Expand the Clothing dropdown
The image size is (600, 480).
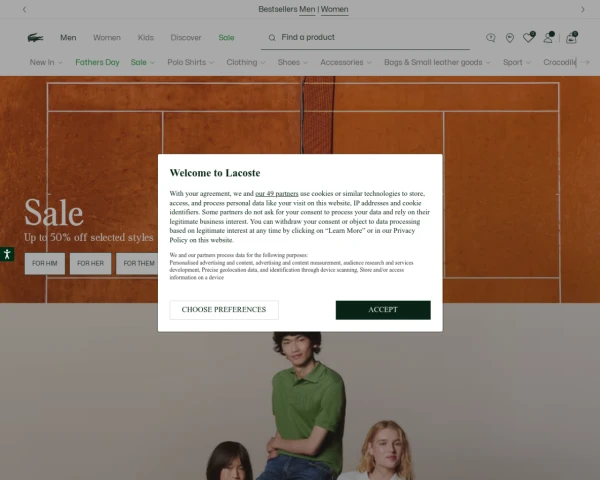(x=246, y=62)
